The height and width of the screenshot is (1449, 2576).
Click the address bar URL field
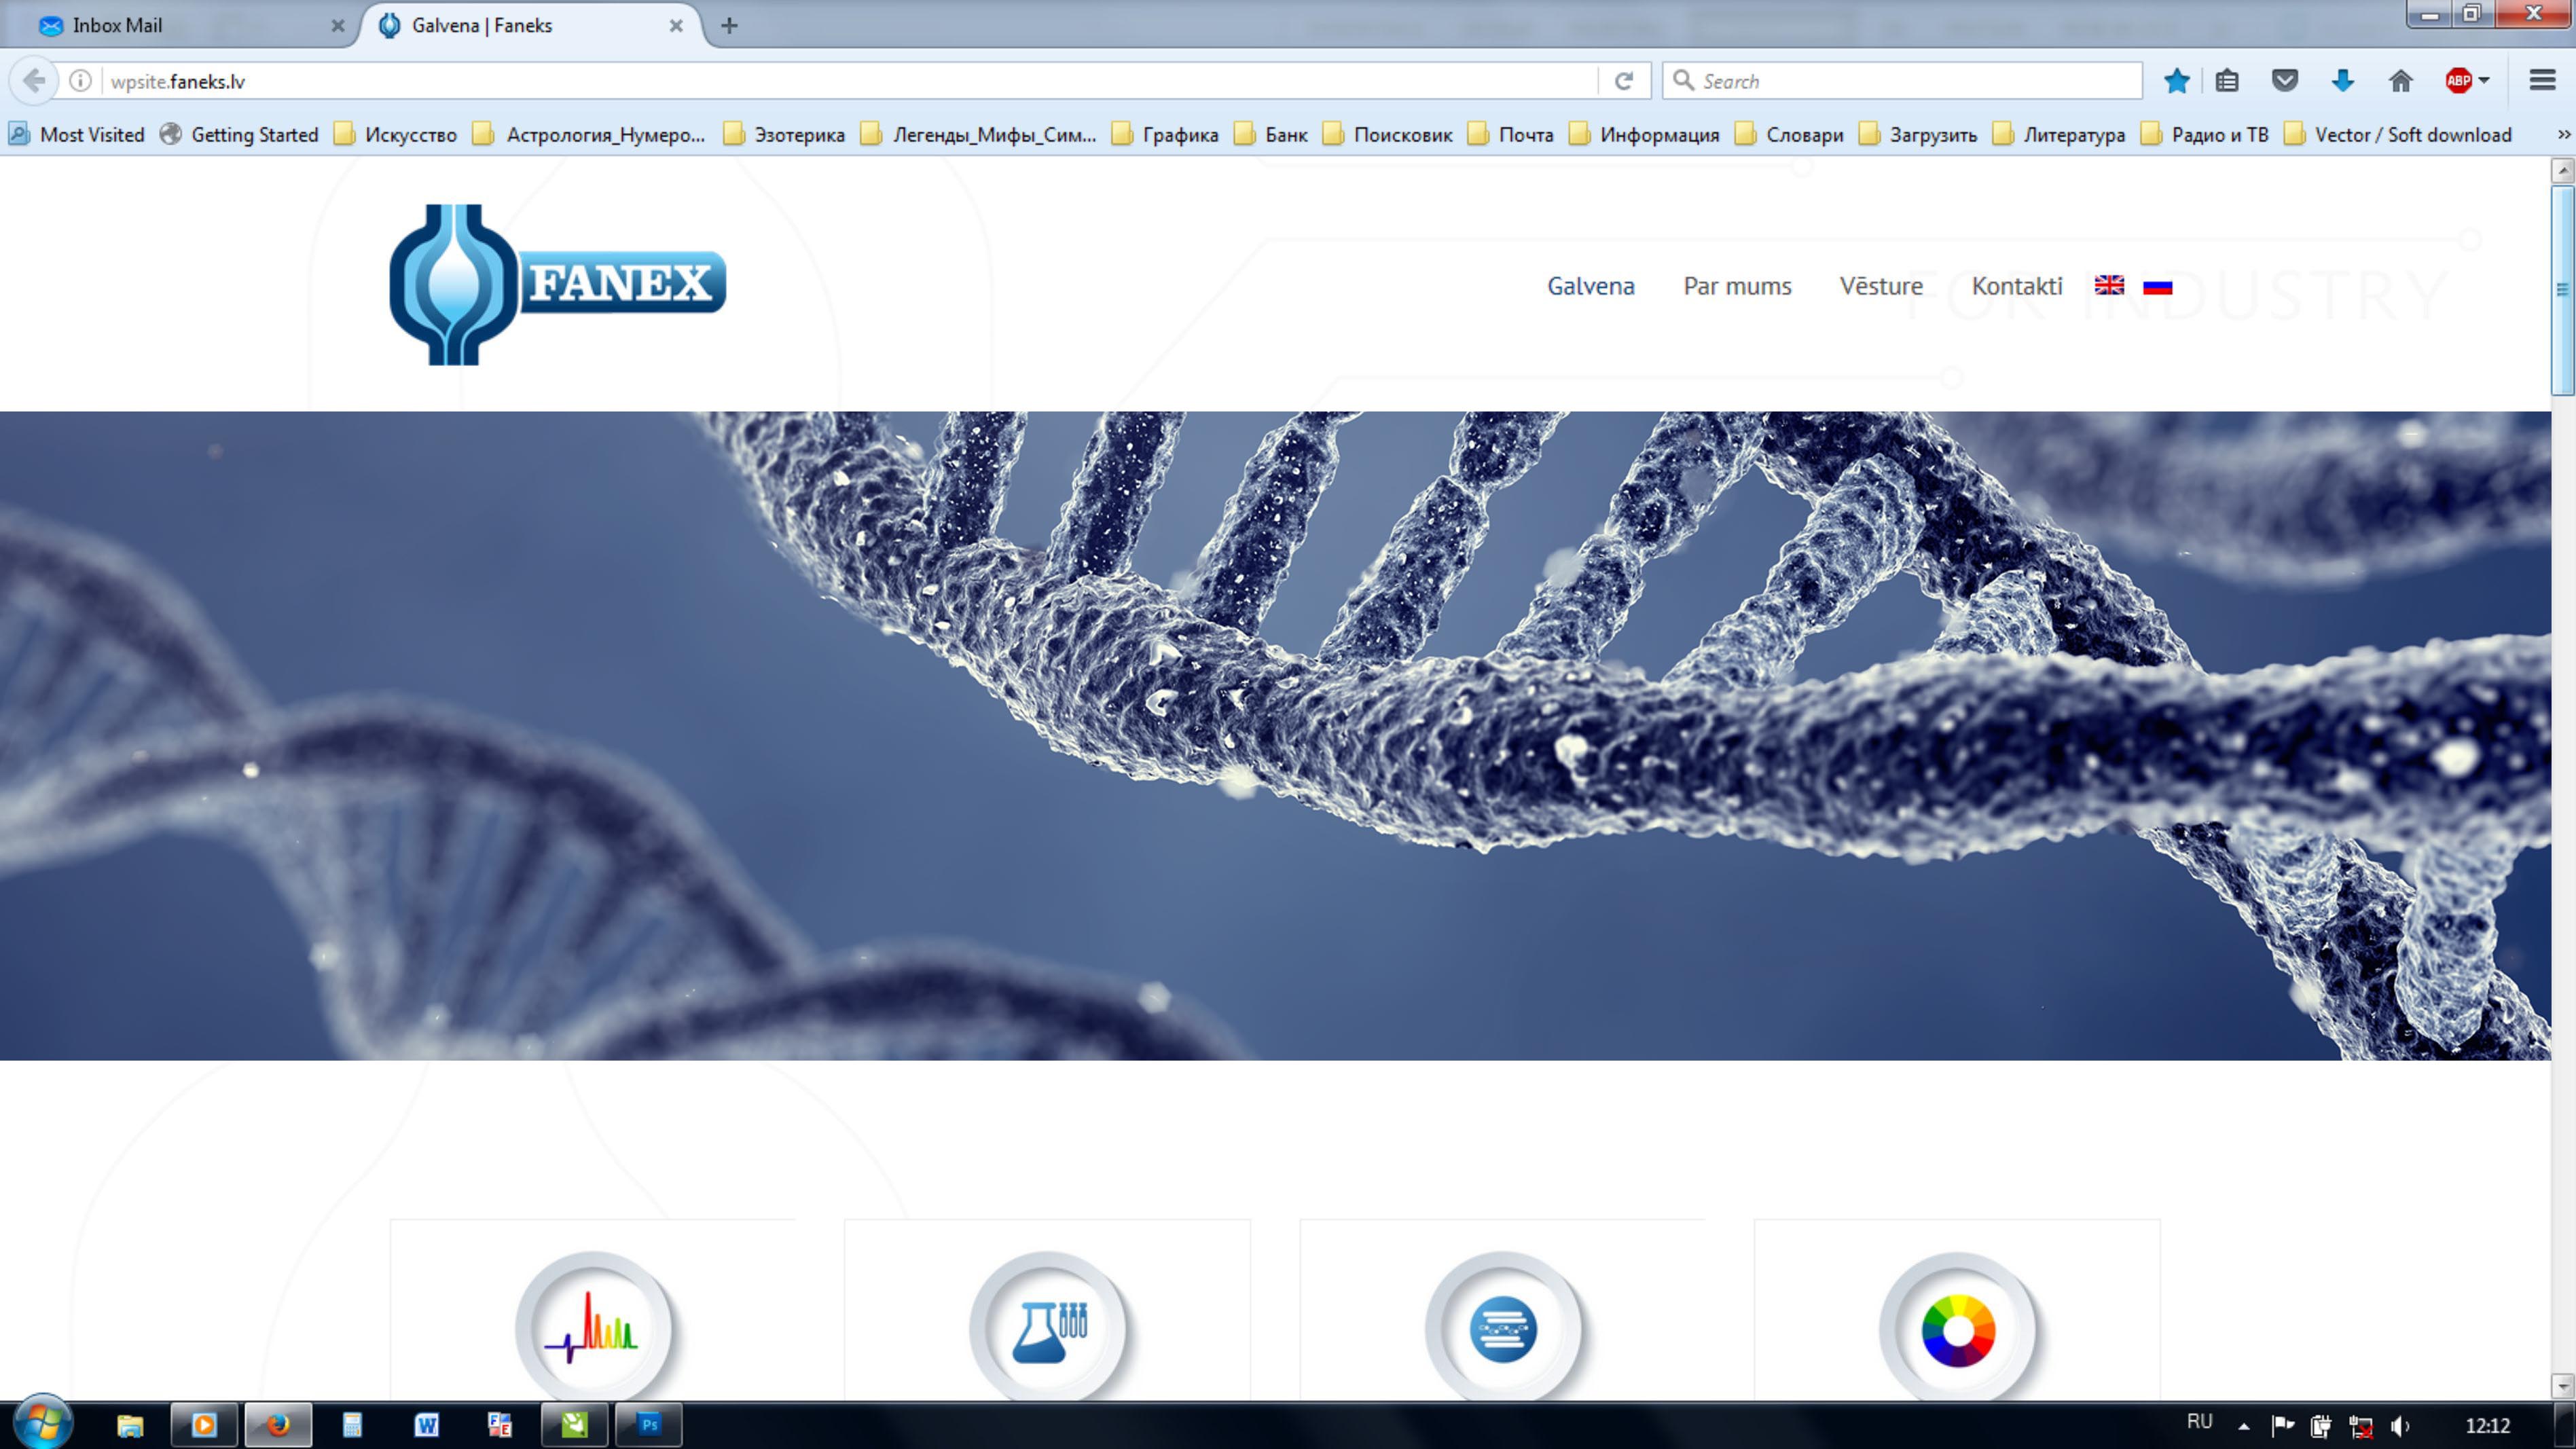850,81
